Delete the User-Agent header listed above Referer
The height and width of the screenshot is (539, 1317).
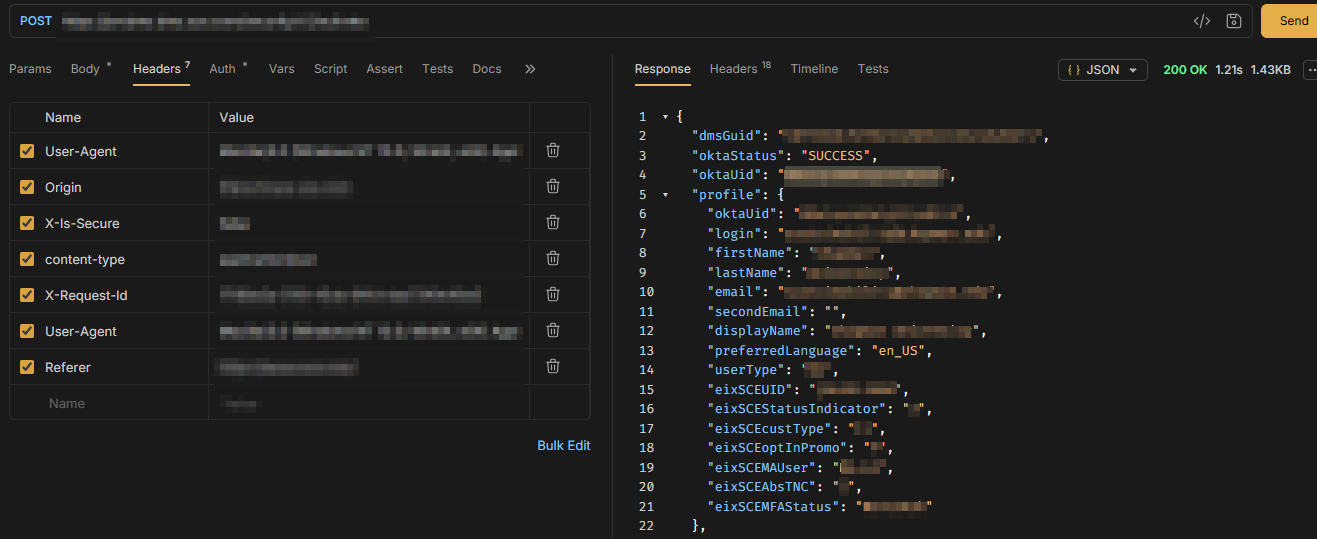[x=552, y=330]
